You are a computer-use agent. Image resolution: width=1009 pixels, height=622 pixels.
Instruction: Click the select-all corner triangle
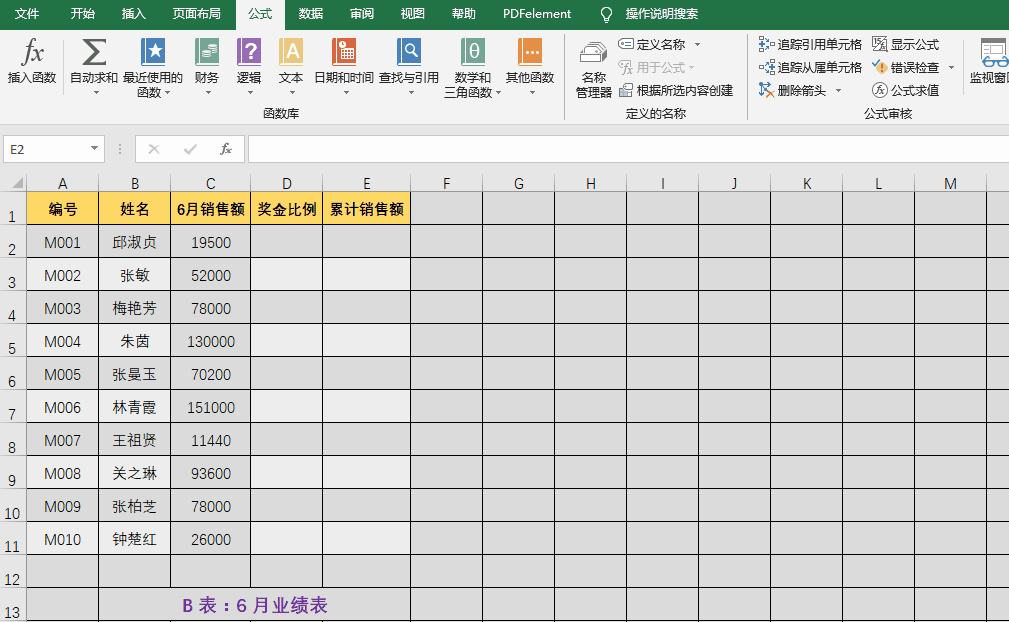coord(17,183)
